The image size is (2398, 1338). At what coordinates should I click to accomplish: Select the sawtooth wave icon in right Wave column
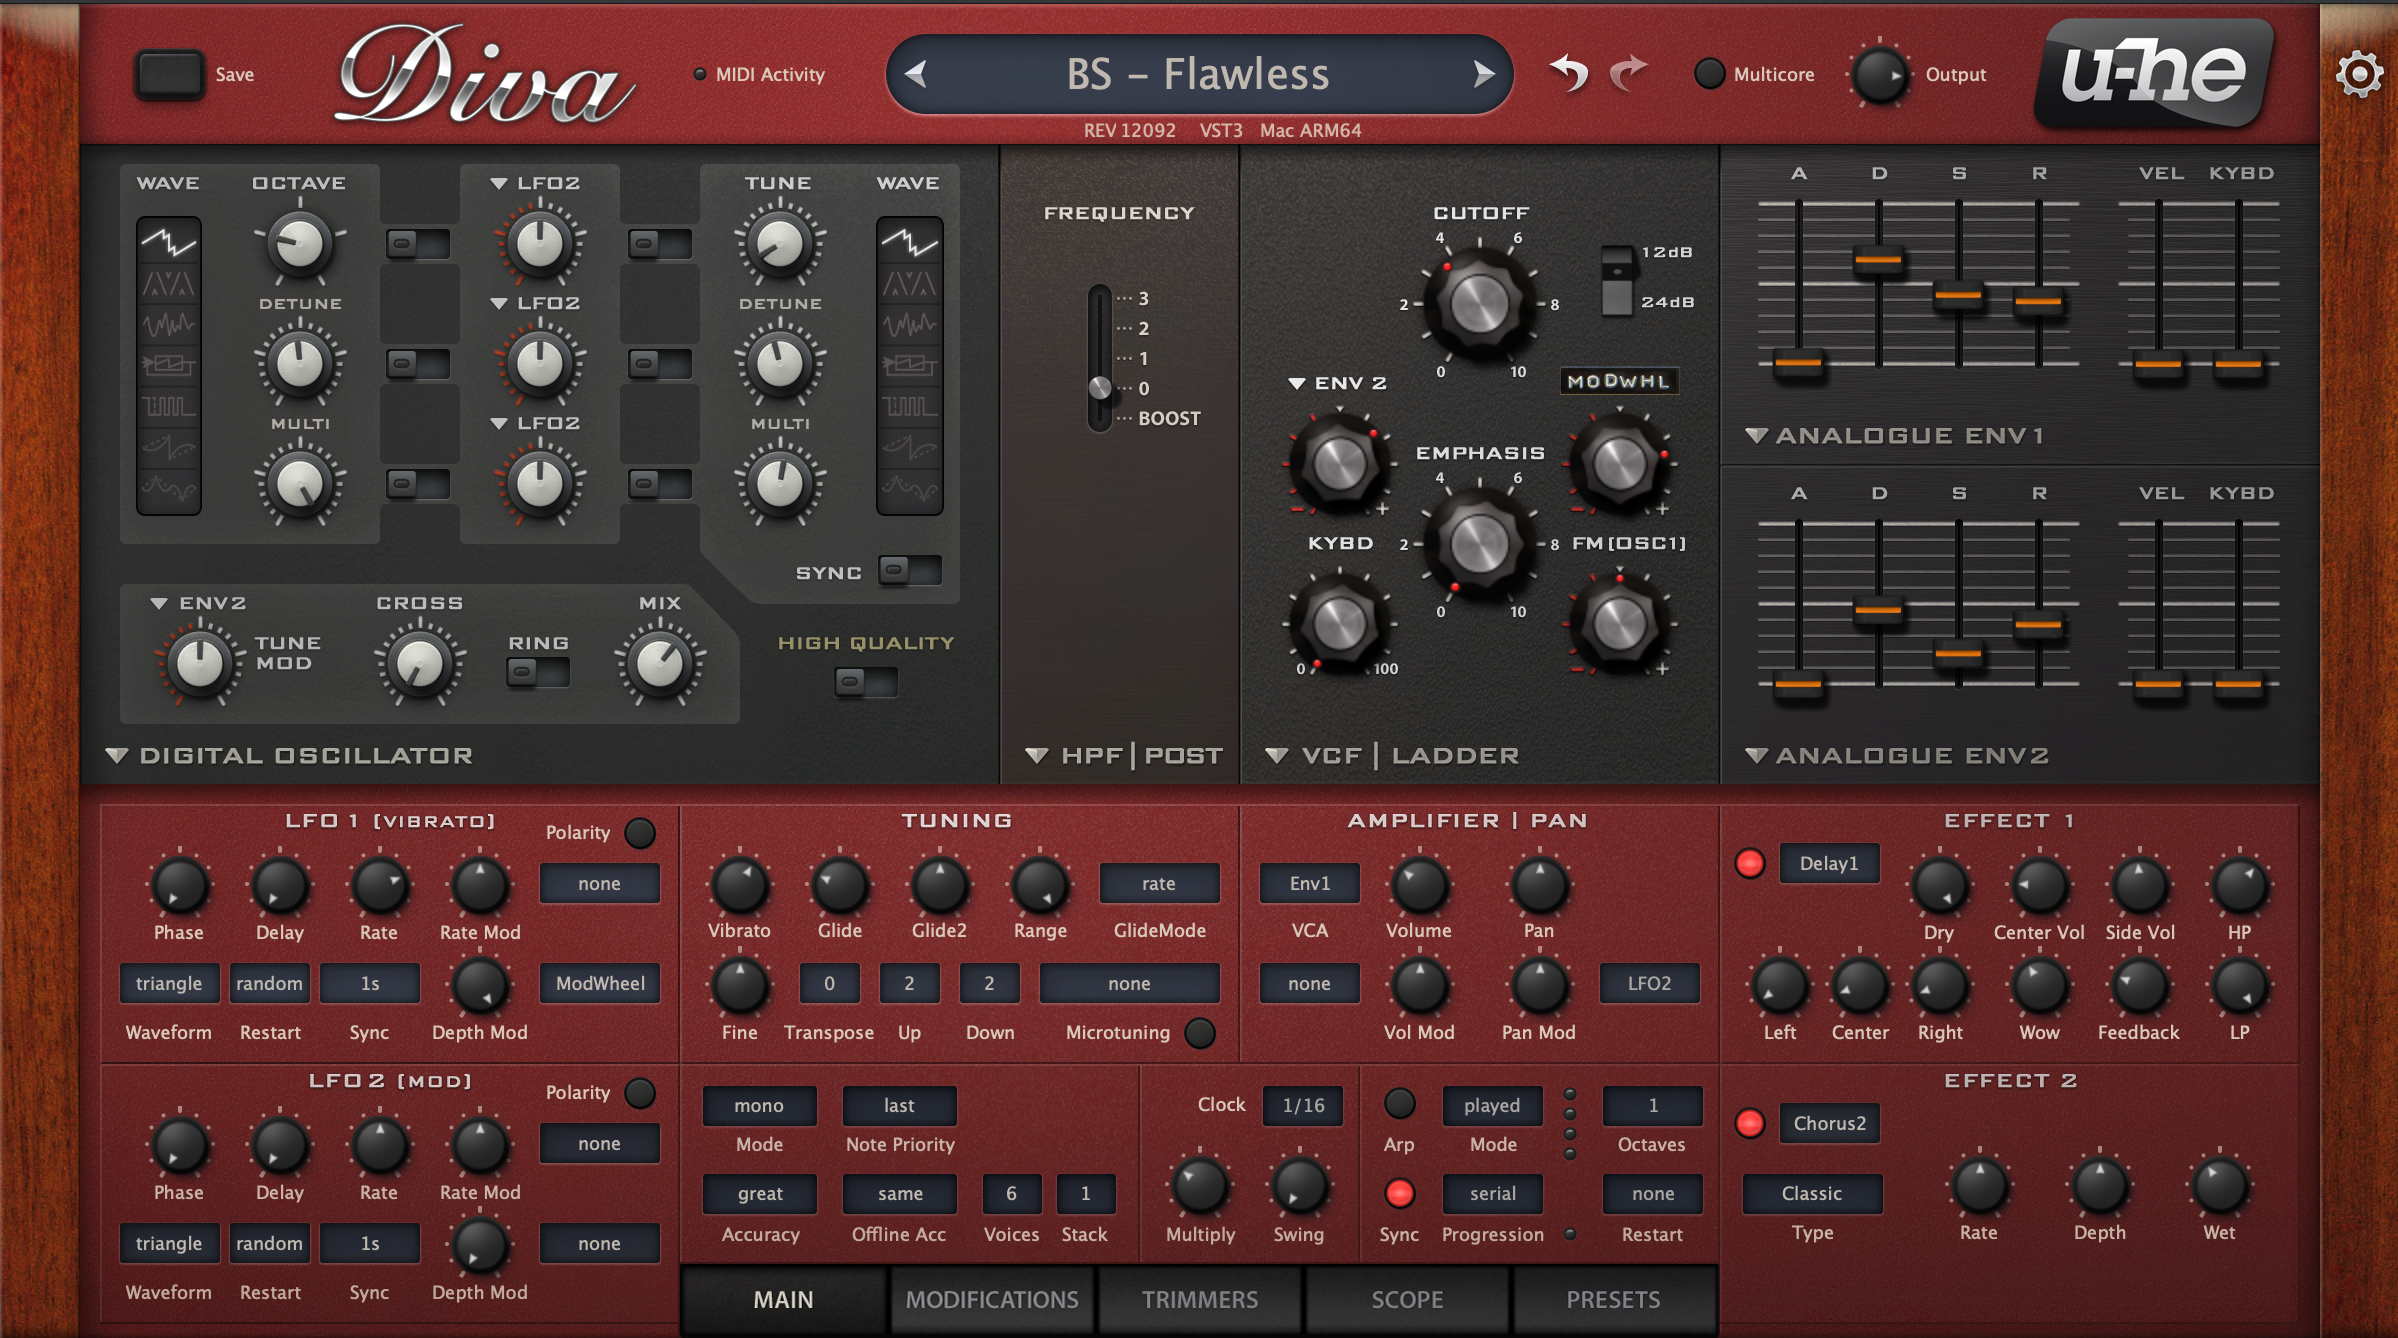click(x=908, y=242)
